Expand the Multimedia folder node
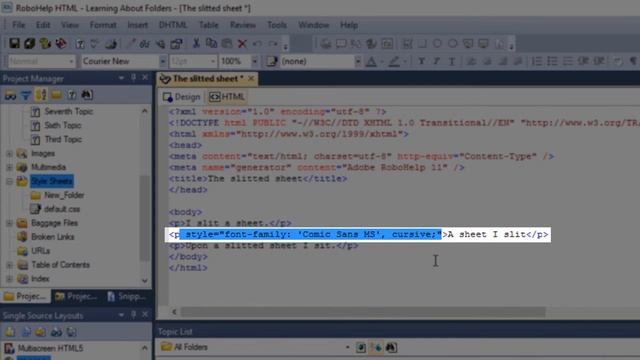Screen dimensions: 640x360 9,167
